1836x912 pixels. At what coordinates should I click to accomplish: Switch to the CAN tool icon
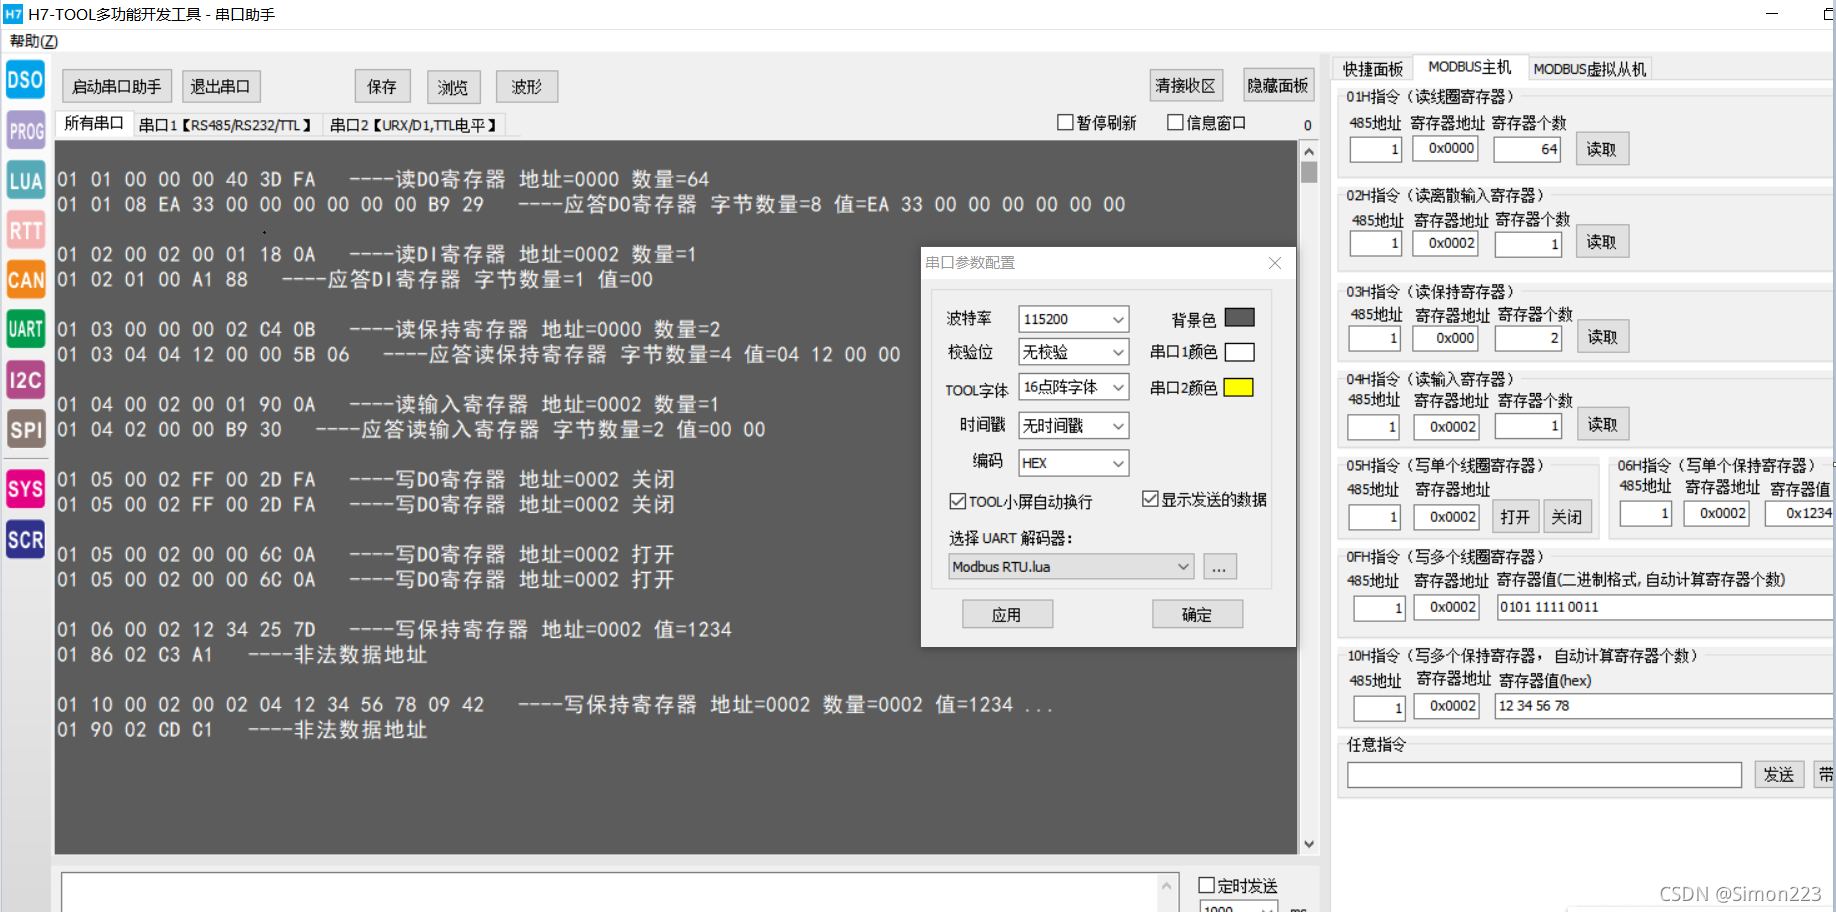pyautogui.click(x=25, y=280)
